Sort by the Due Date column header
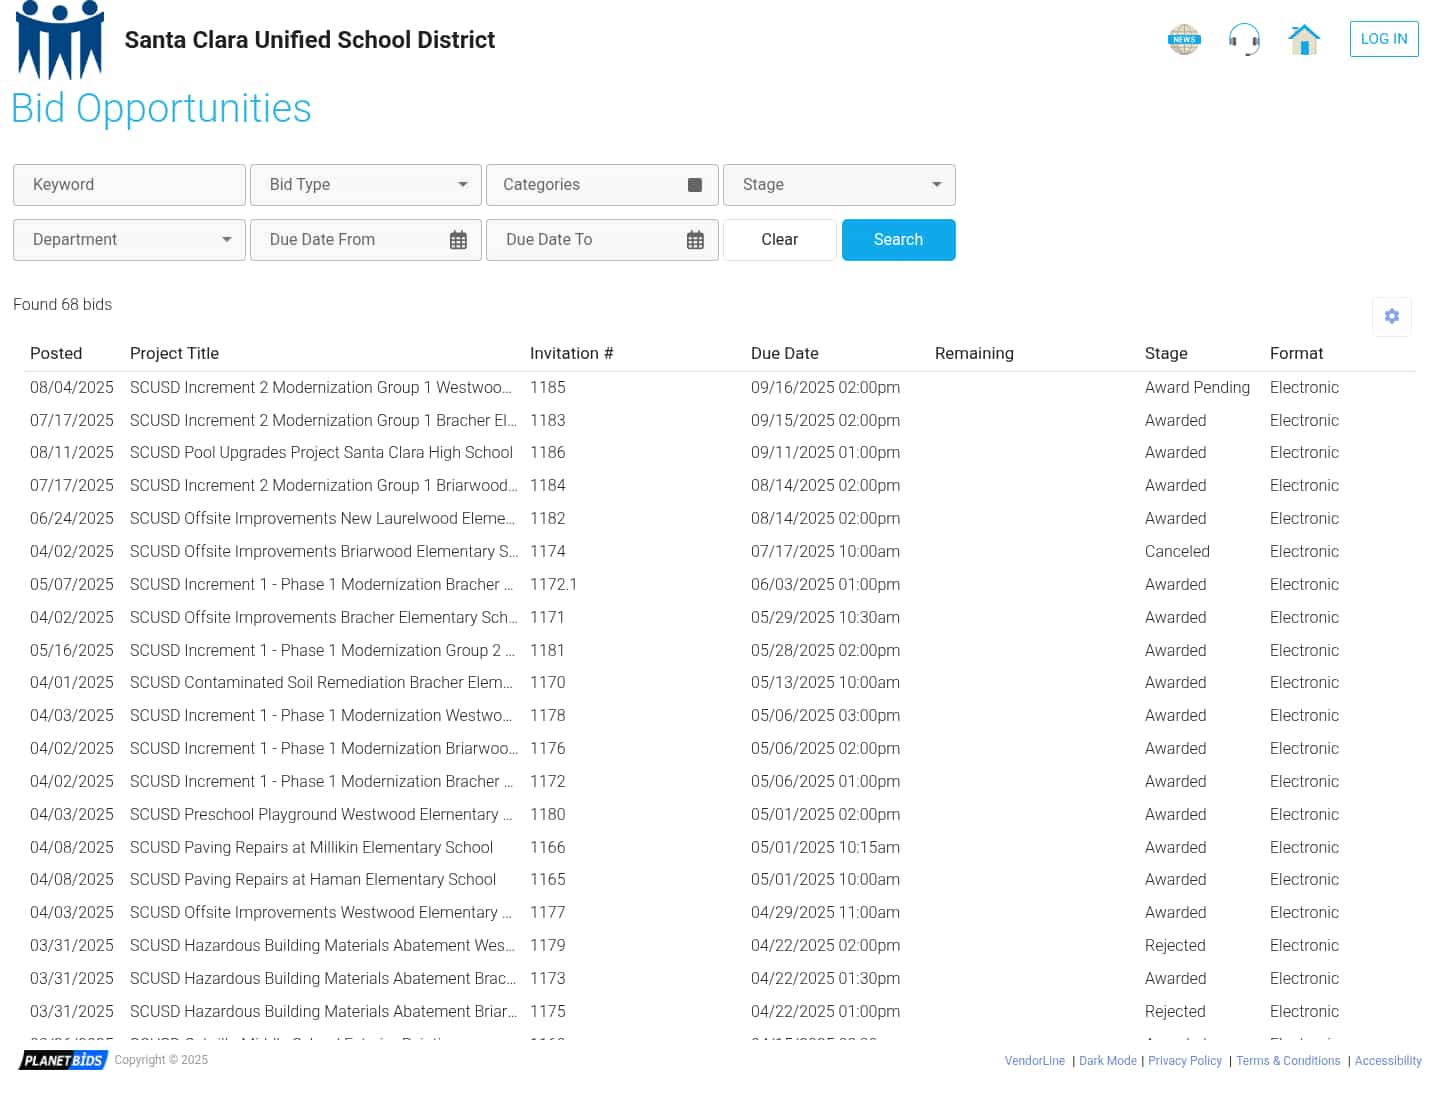1440x1120 pixels. (x=784, y=354)
